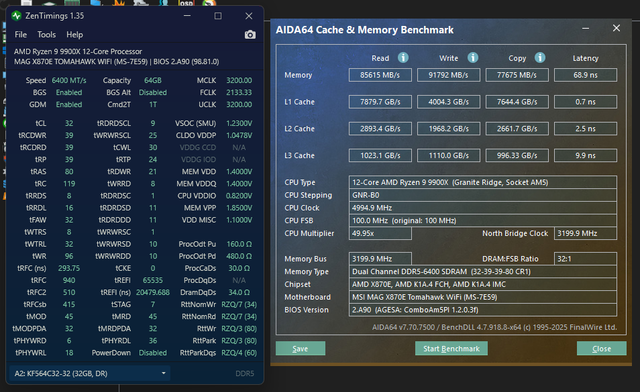Select Memory Write value 91792 MB/s
Screen dimensions: 640x392
449,75
